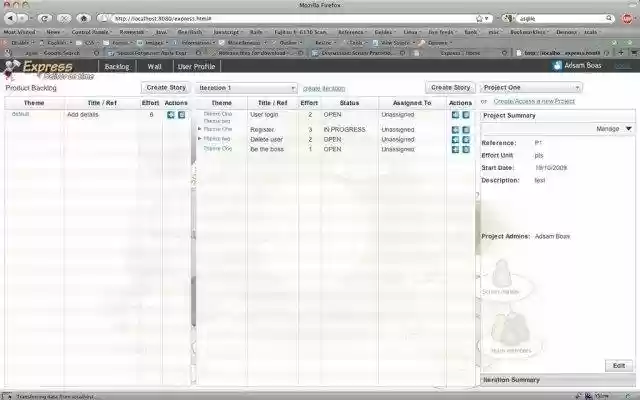640x400 pixels.
Task: Click the logout link next to Adsam Boas
Action: (623, 66)
